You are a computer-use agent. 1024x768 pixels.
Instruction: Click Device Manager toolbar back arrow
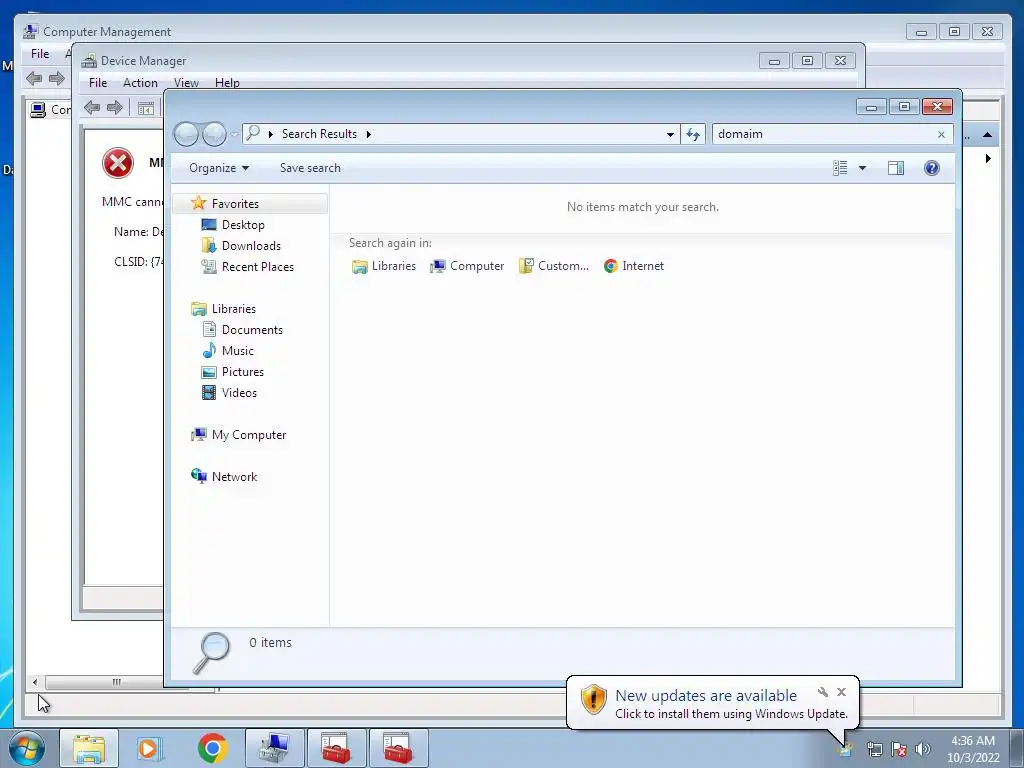coord(92,108)
